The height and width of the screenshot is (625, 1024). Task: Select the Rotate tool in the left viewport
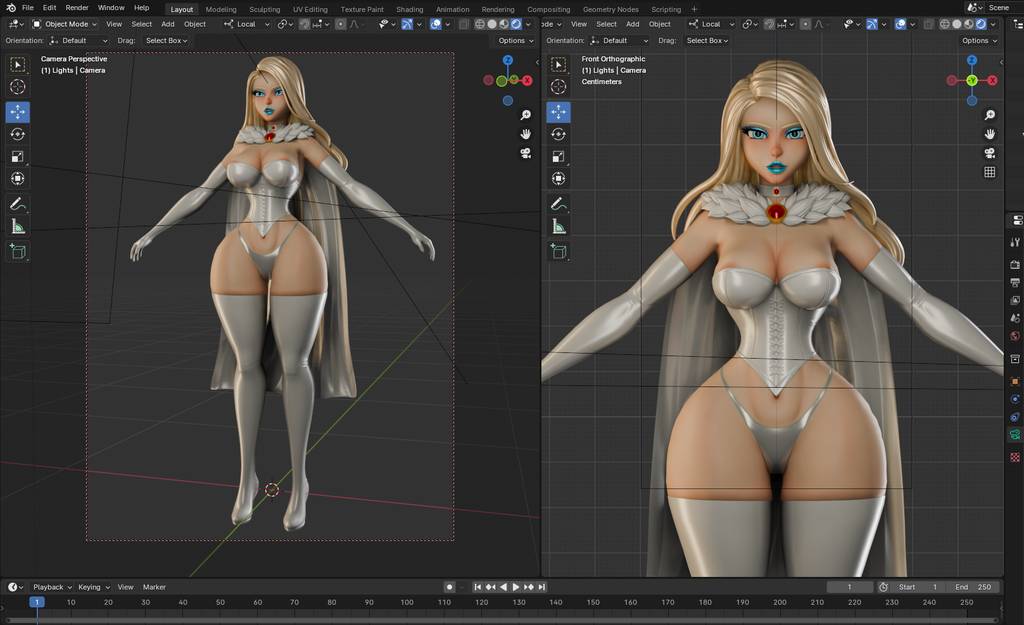pyautogui.click(x=18, y=134)
